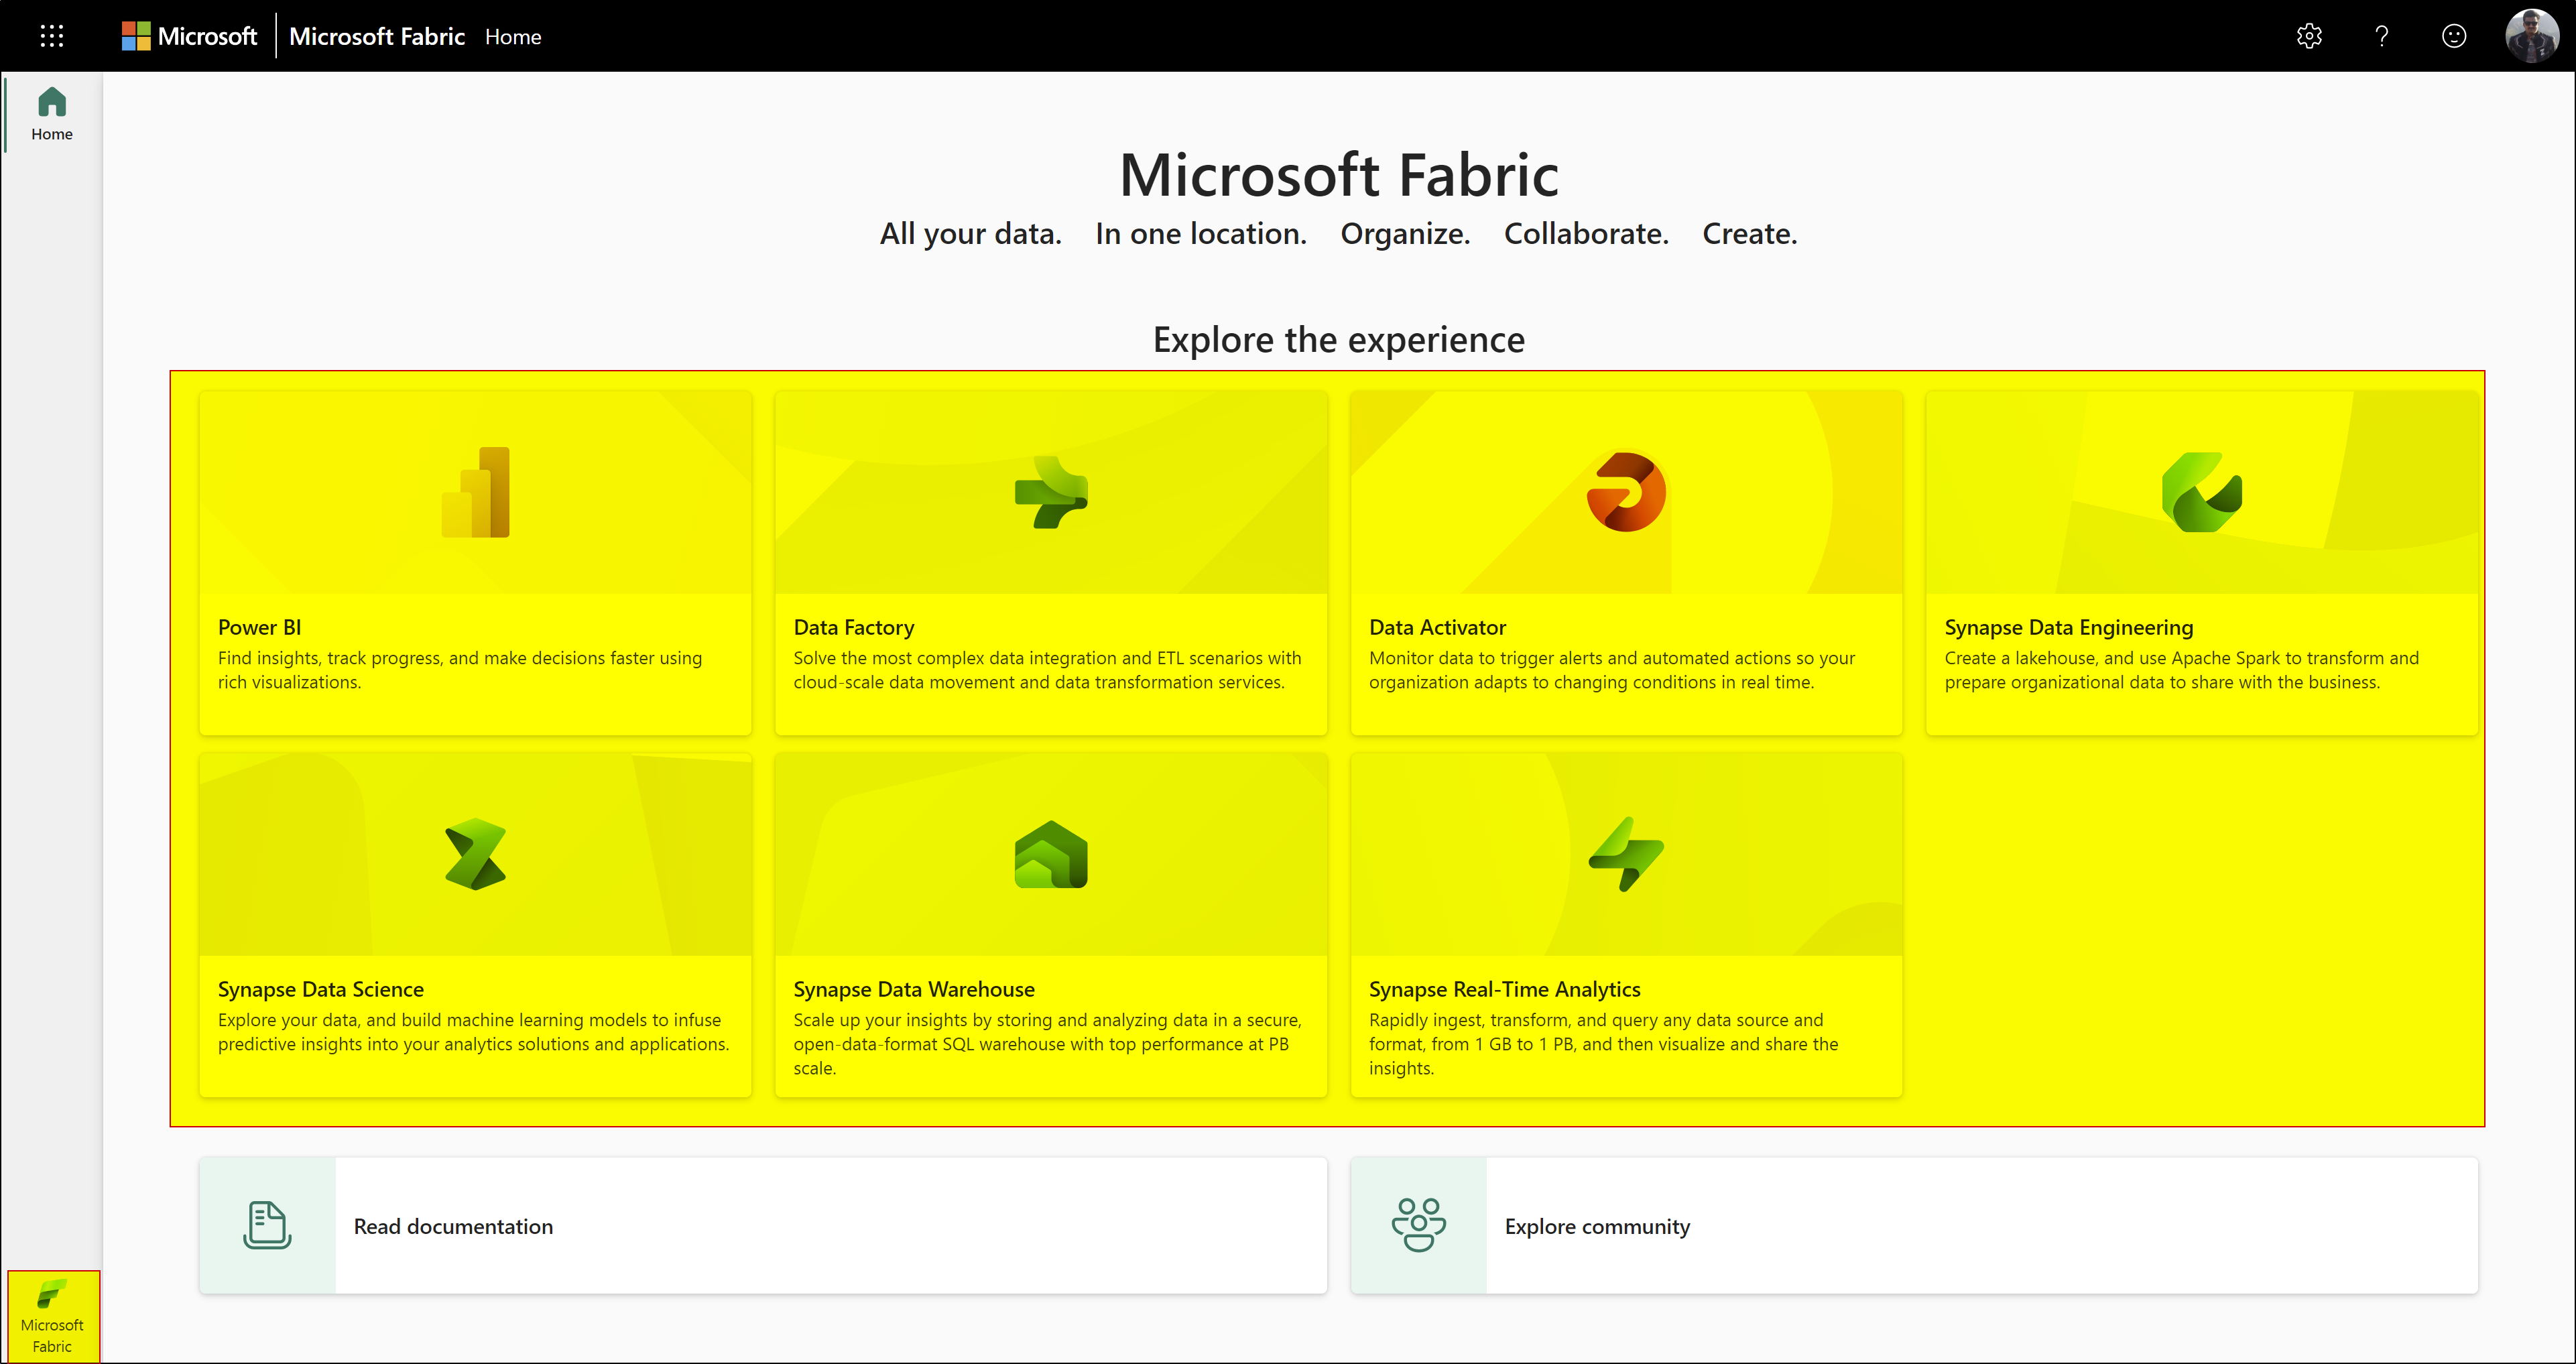Click the Synapse Data Engineering description text
Image resolution: width=2576 pixels, height=1364 pixels.
(2182, 670)
